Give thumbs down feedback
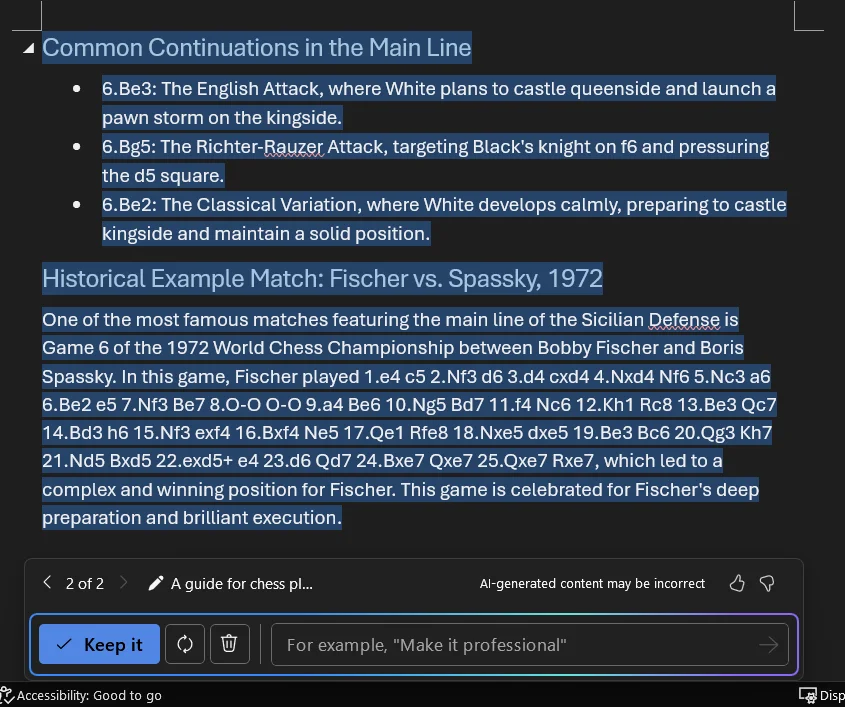This screenshot has height=707, width=845. click(767, 583)
